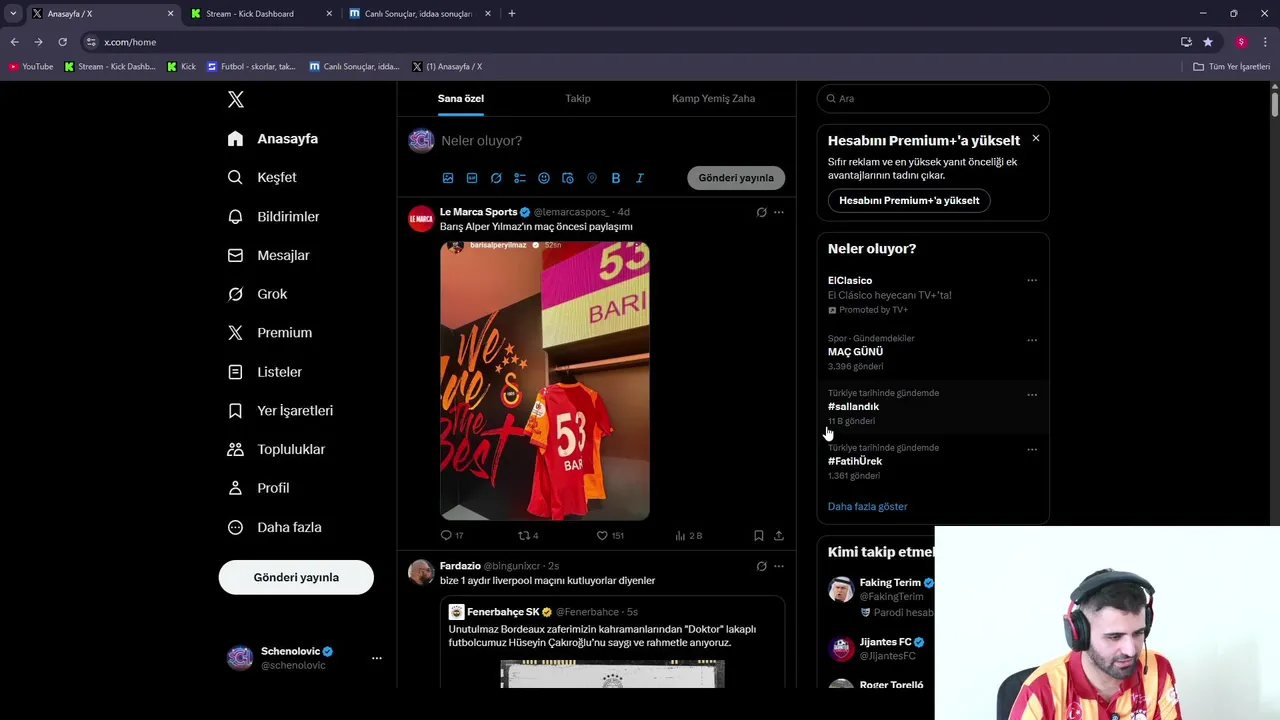Open Schenolovic account options menu

point(377,658)
